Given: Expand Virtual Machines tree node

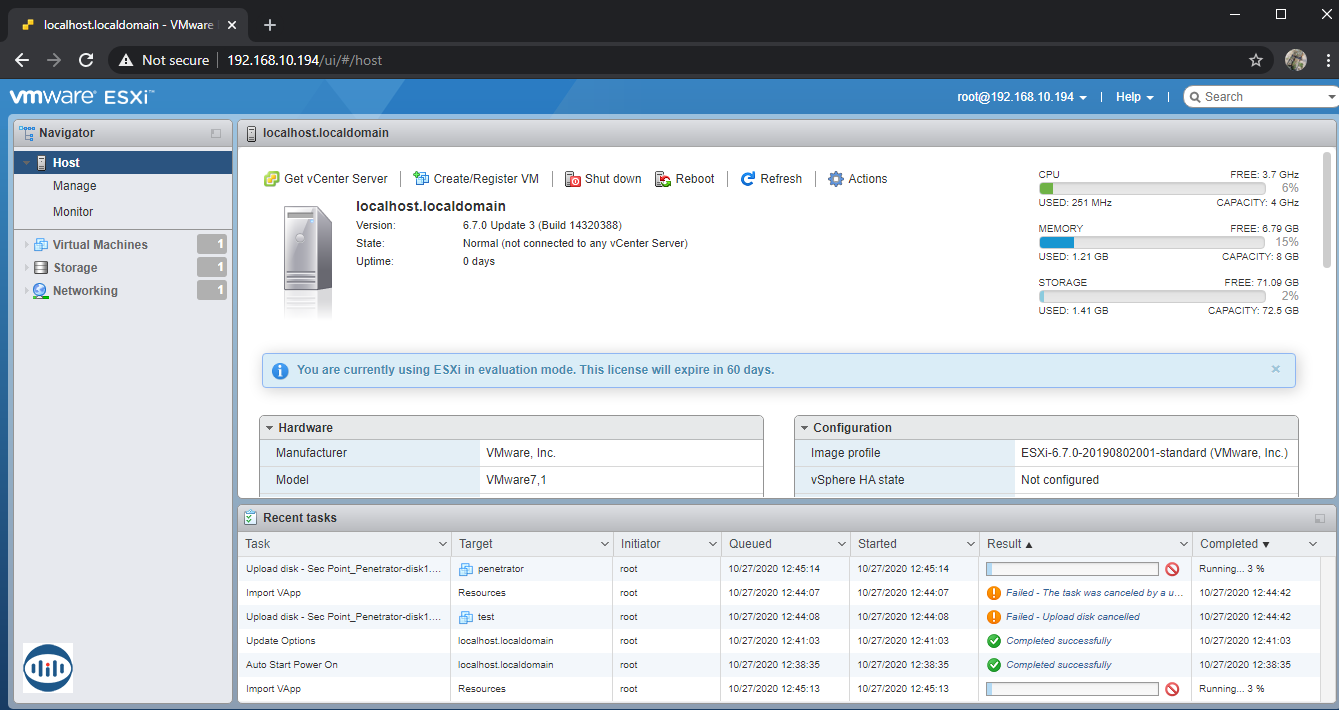Looking at the screenshot, I should (26, 245).
